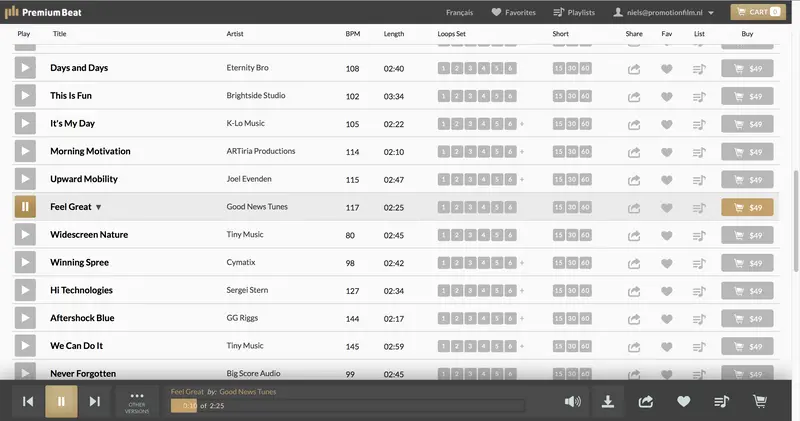Viewport: 800px width, 421px height.
Task: Share the Morning Motivation track
Action: pos(634,152)
